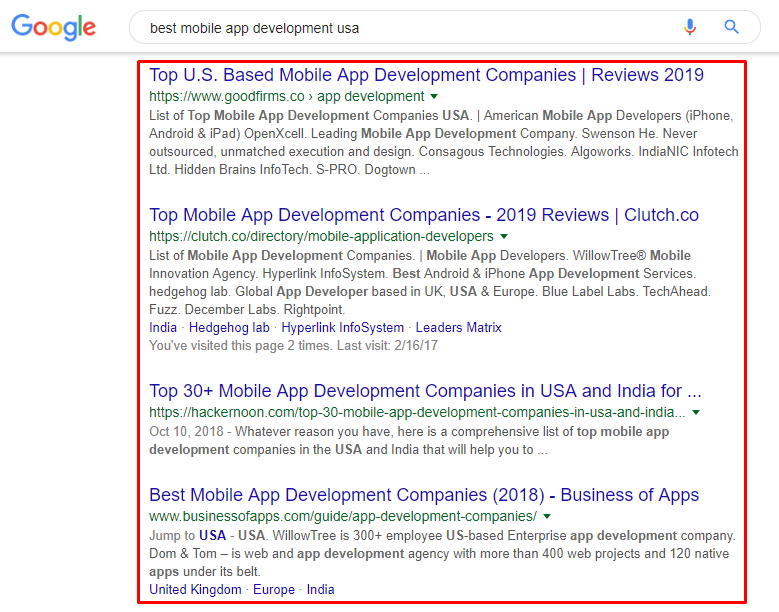
Task: Open Best Mobile App Development Companies (2018) result
Action: [x=424, y=495]
